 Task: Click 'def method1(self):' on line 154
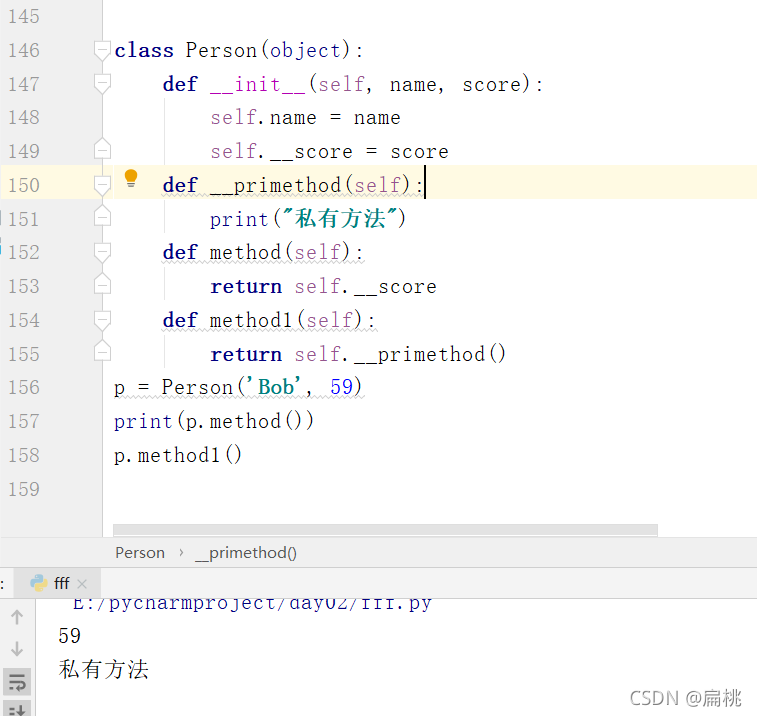pos(268,320)
